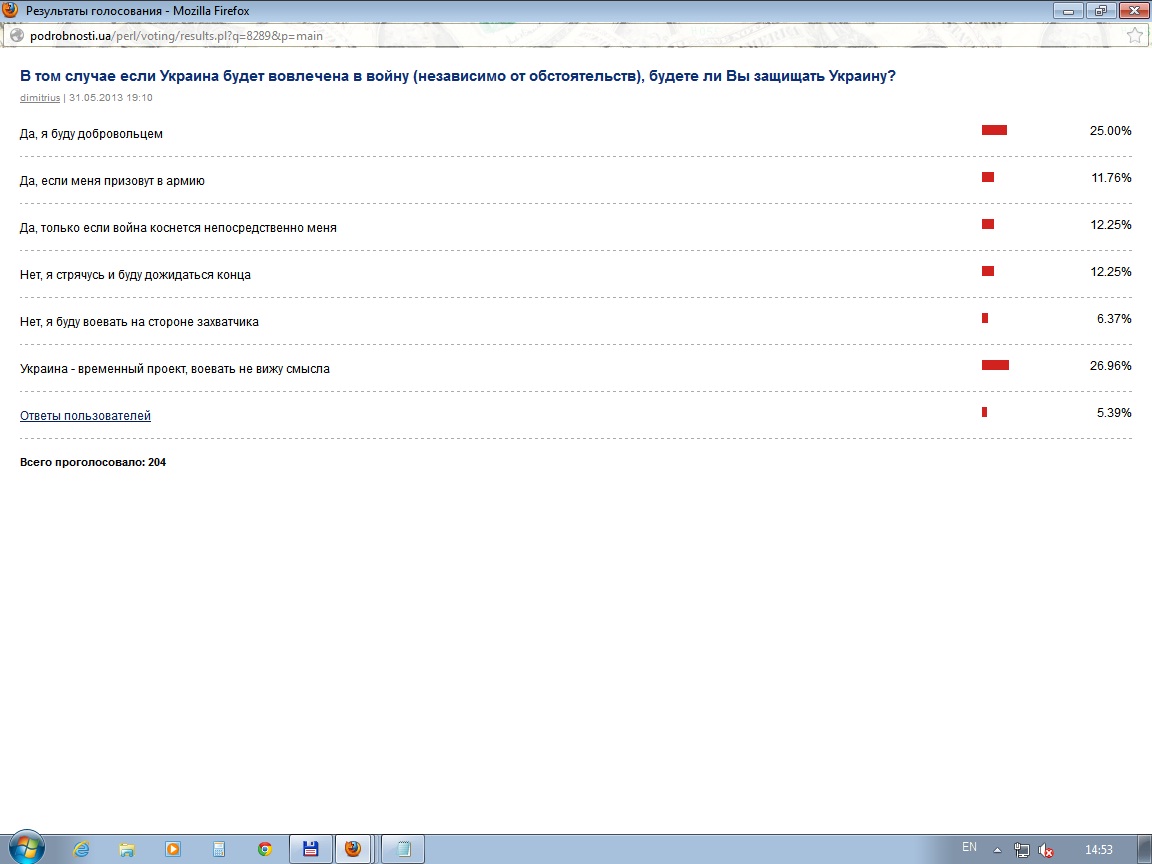
Task: Click the Windows Start orb
Action: point(26,848)
